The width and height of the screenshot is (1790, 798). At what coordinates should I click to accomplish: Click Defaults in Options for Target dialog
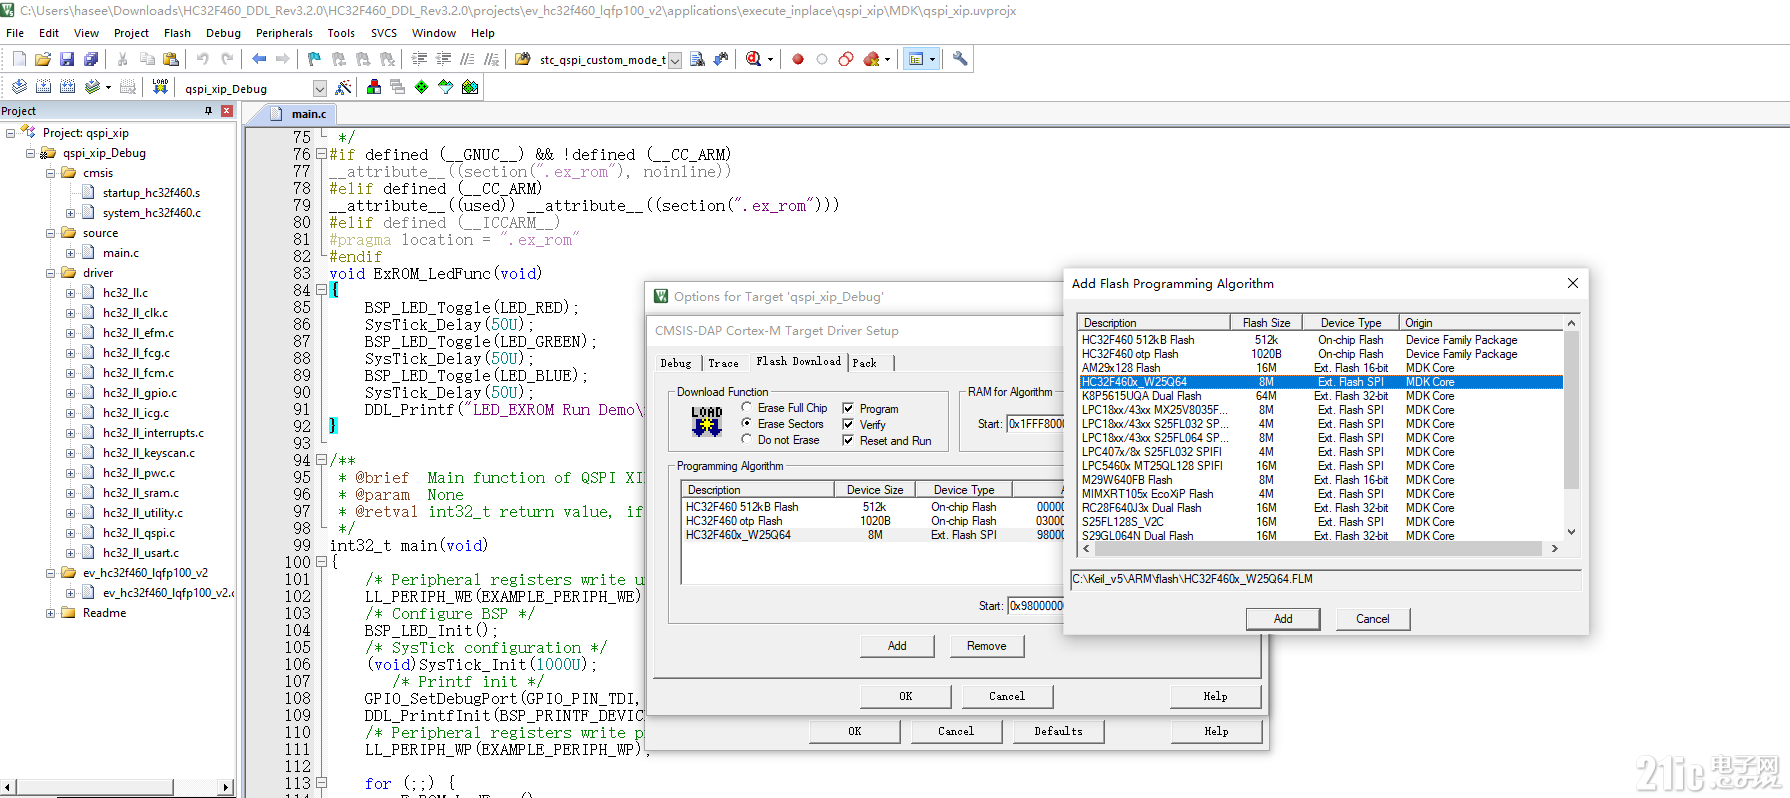[x=1058, y=731]
